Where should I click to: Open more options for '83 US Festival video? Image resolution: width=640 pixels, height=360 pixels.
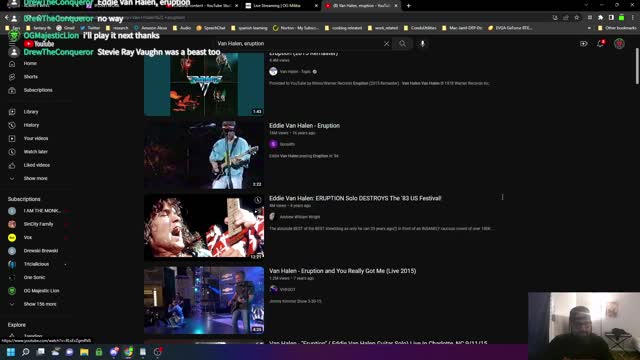tap(502, 198)
